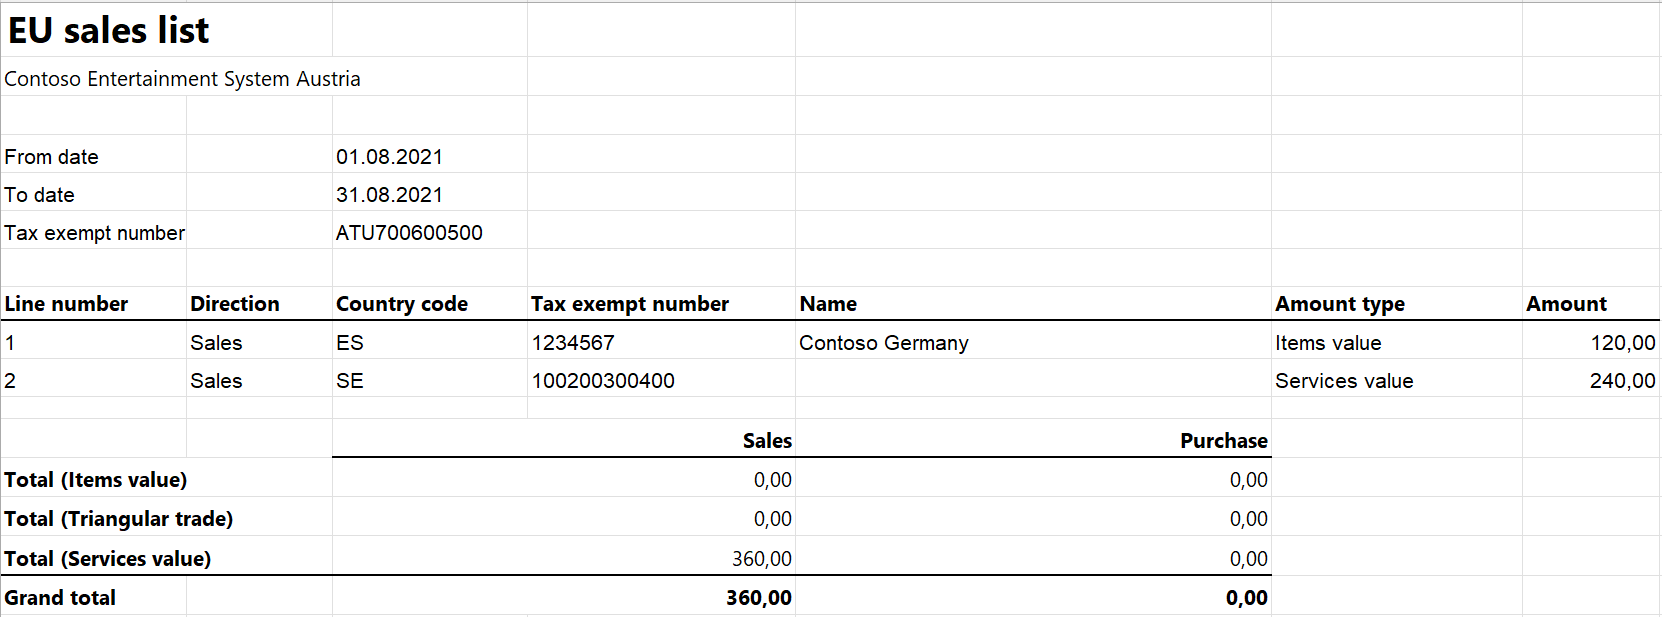The image size is (1662, 617).
Task: Click the to date value 31.08.2021
Action: [389, 195]
